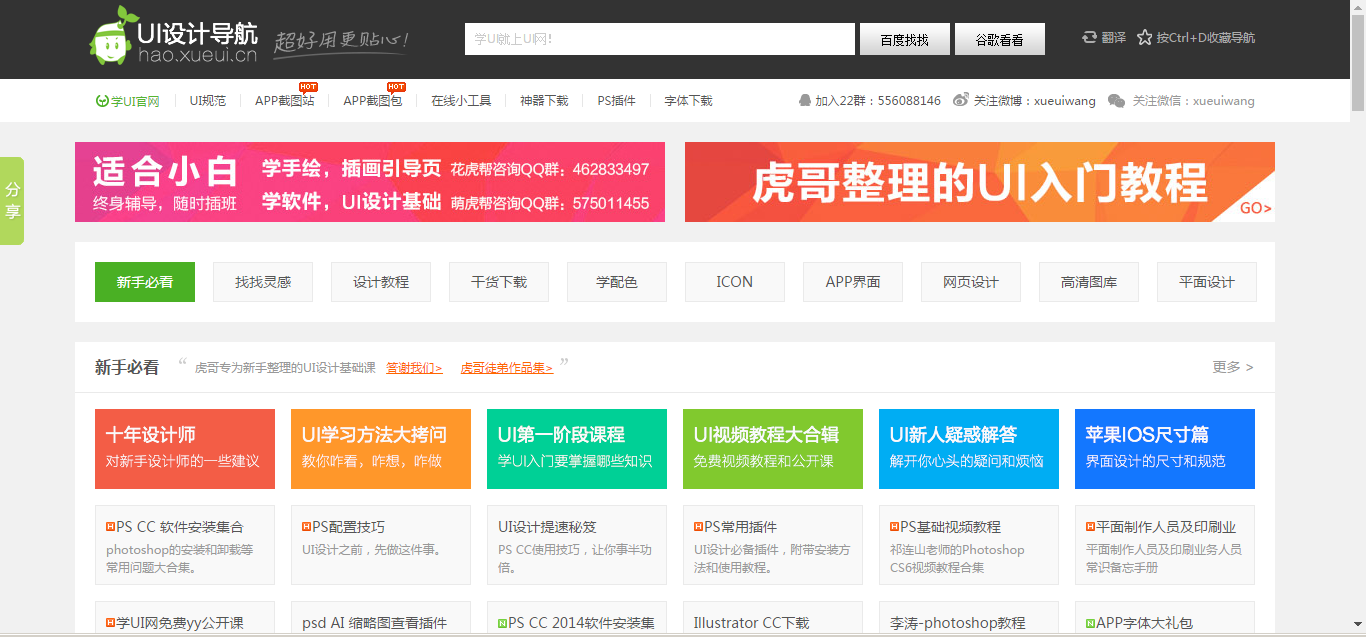Open the 苹果IOS尺寸篇 card
The height and width of the screenshot is (637, 1366).
[x=1165, y=449]
